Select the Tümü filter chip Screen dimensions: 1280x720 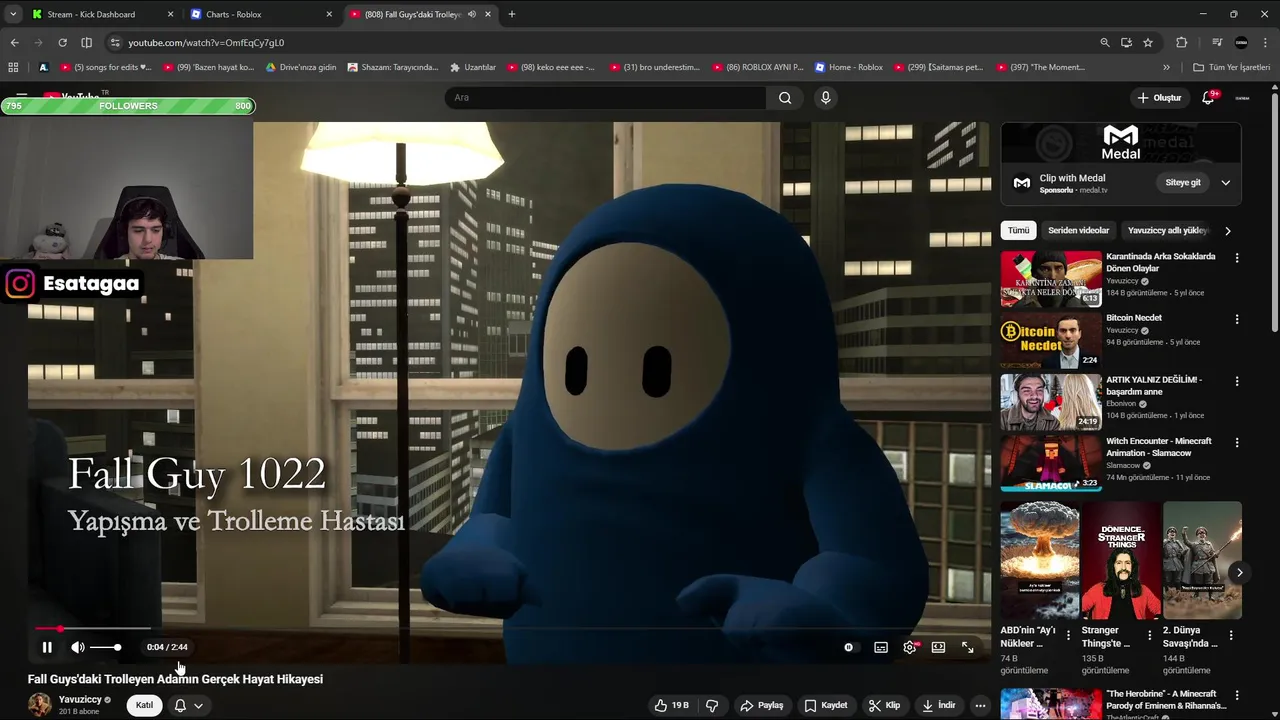(1018, 230)
